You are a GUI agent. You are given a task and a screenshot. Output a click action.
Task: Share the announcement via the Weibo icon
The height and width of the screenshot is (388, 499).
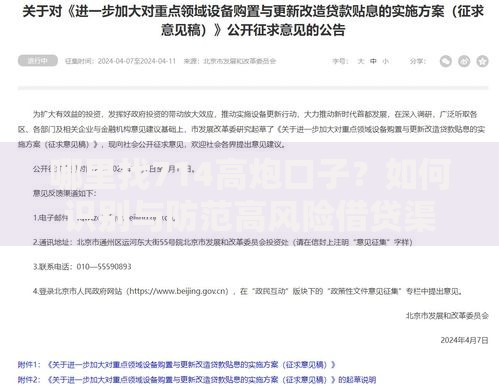tap(464, 61)
